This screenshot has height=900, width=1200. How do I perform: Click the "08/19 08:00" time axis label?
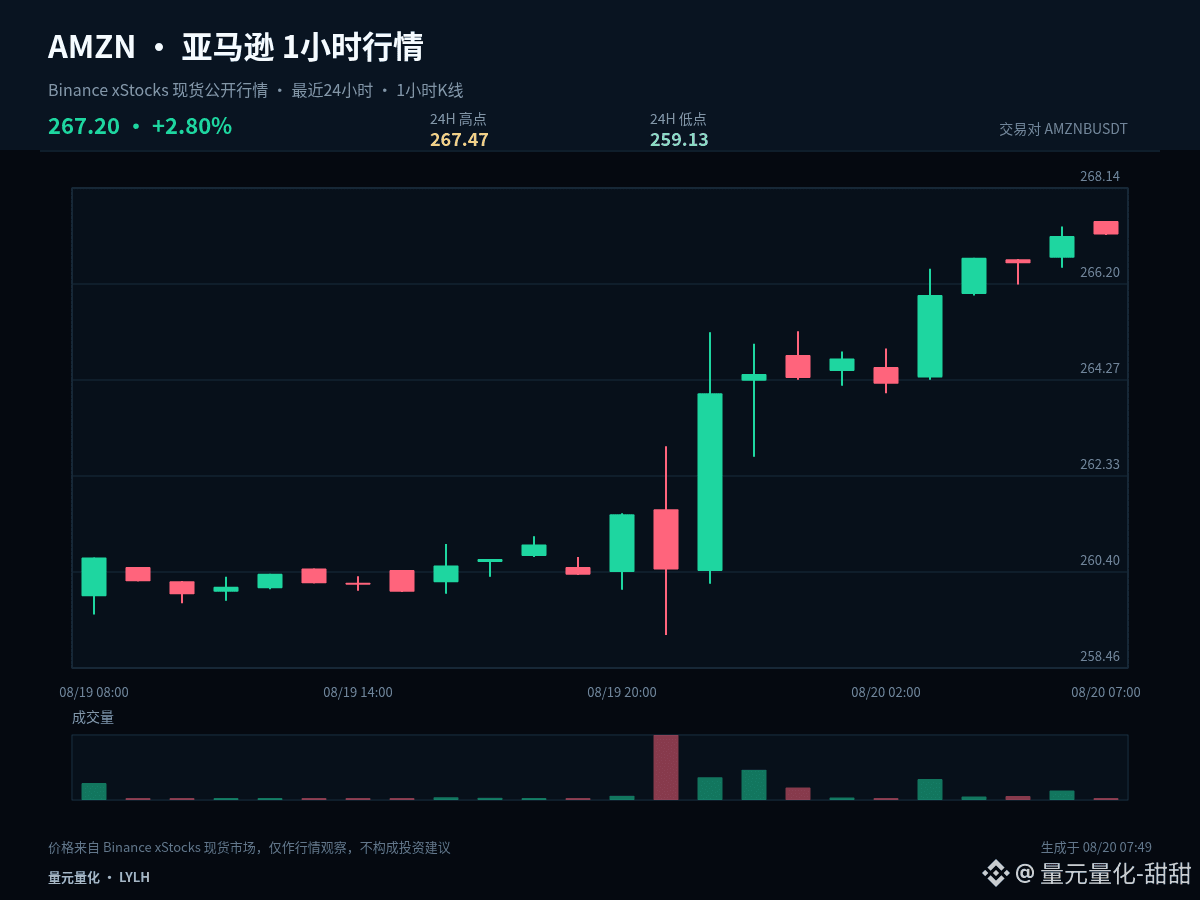94,692
